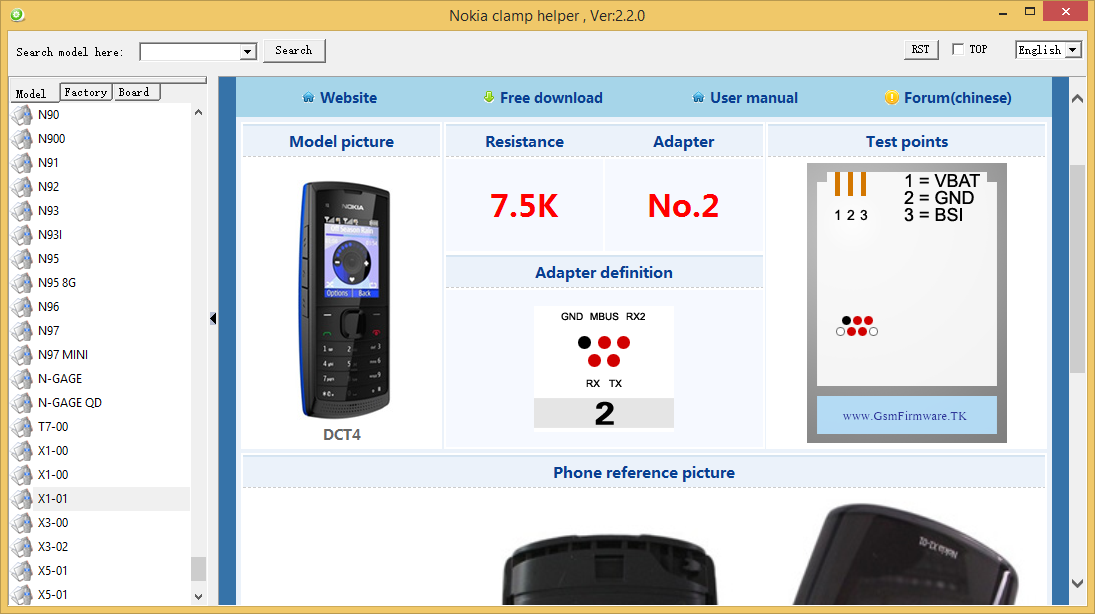Click the green app icon in the title bar

[x=17, y=14]
